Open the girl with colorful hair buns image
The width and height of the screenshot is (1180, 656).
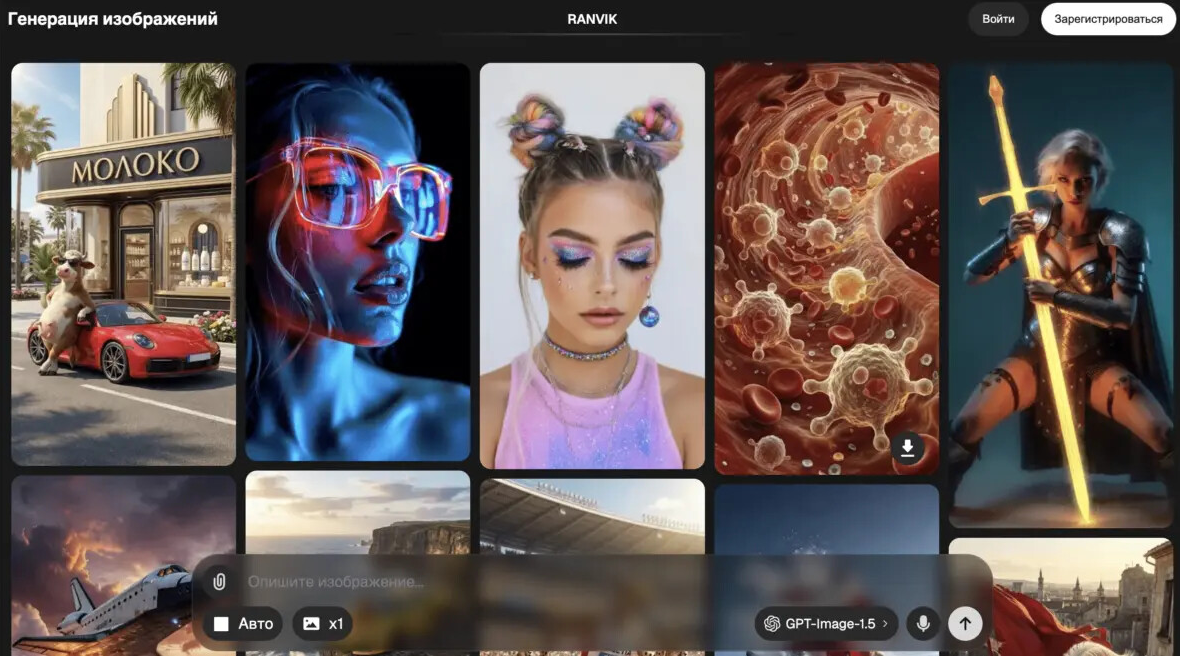[592, 266]
